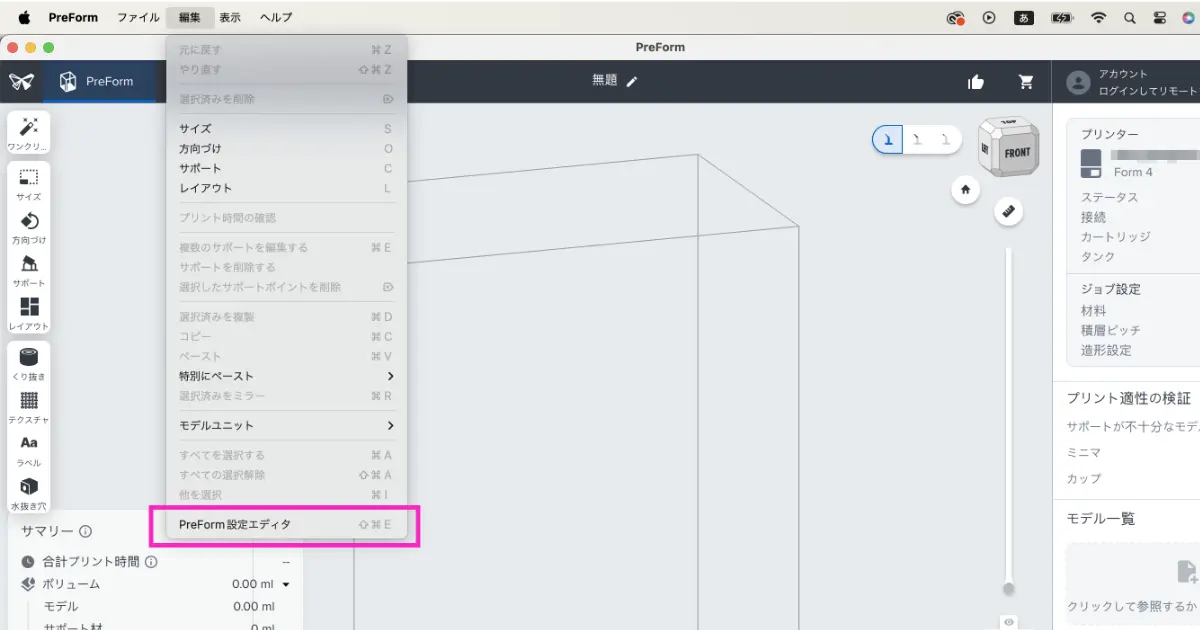The width and height of the screenshot is (1200, 630).
Task: Open the サポート tool in left toolbar
Action: (28, 270)
